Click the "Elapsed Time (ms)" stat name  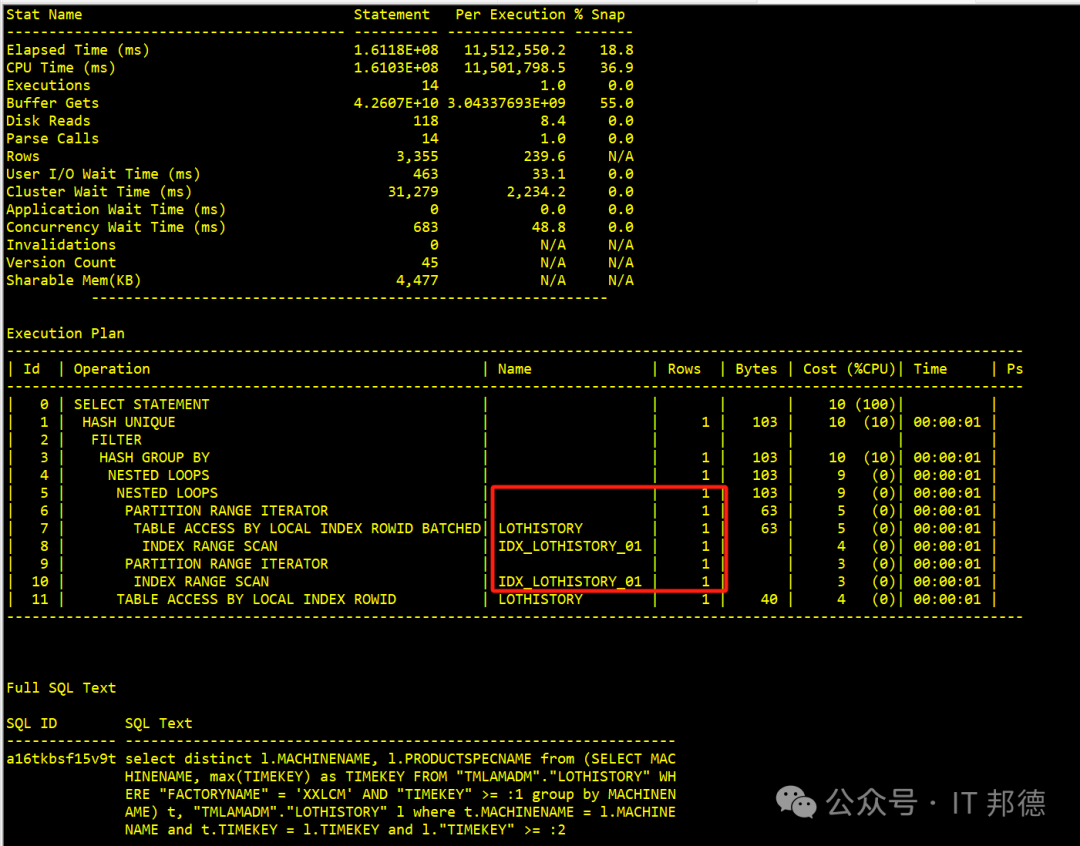click(78, 50)
